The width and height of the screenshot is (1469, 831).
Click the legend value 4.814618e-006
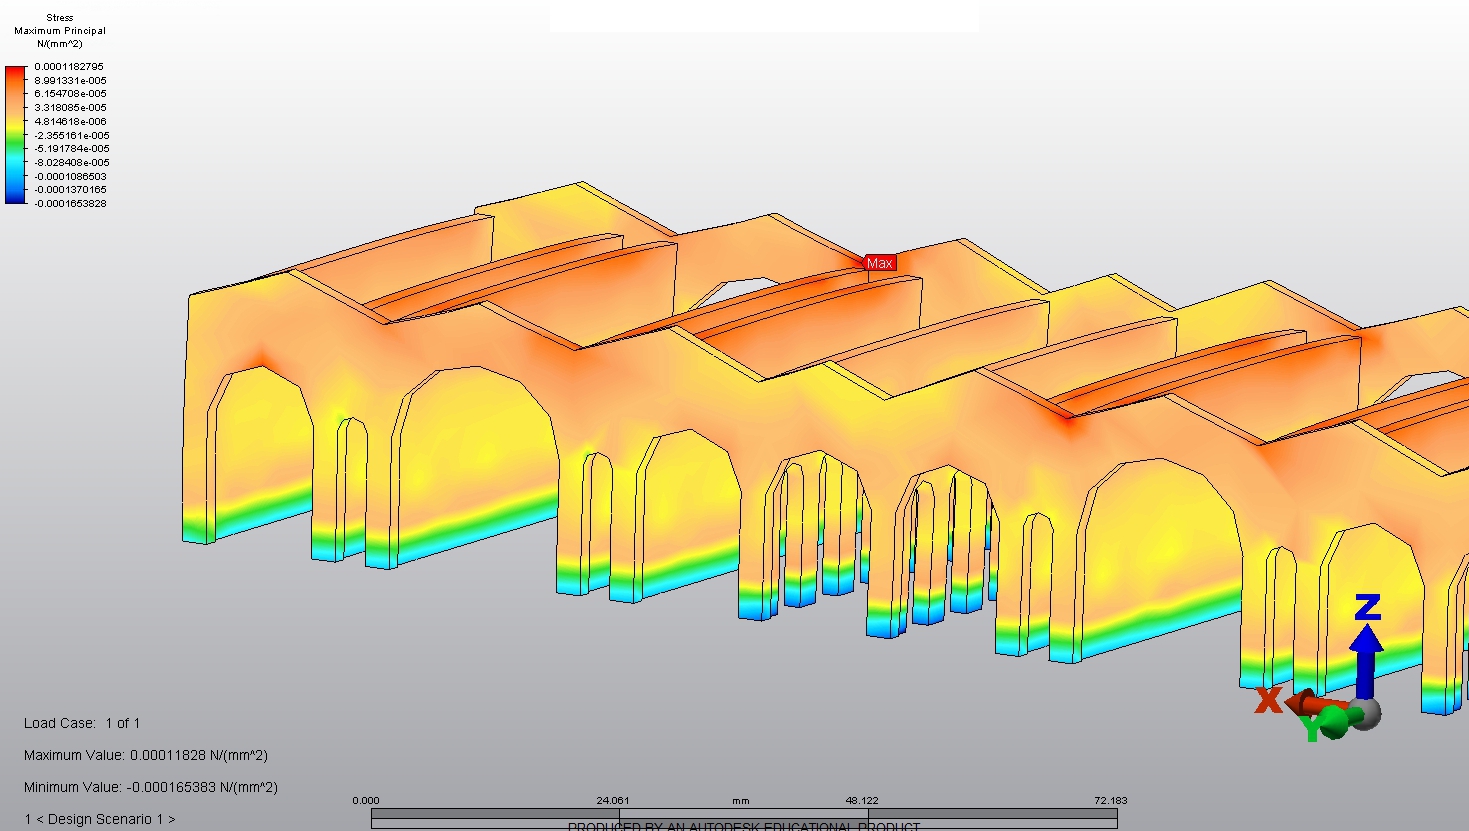click(70, 122)
